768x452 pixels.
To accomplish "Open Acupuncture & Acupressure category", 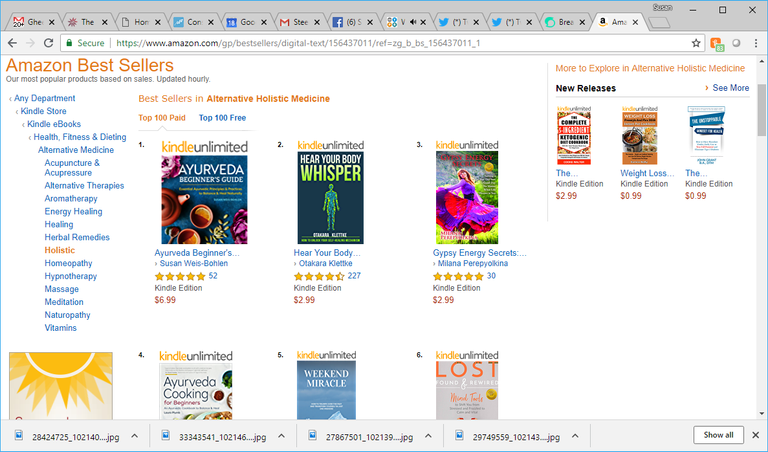I will point(72,168).
